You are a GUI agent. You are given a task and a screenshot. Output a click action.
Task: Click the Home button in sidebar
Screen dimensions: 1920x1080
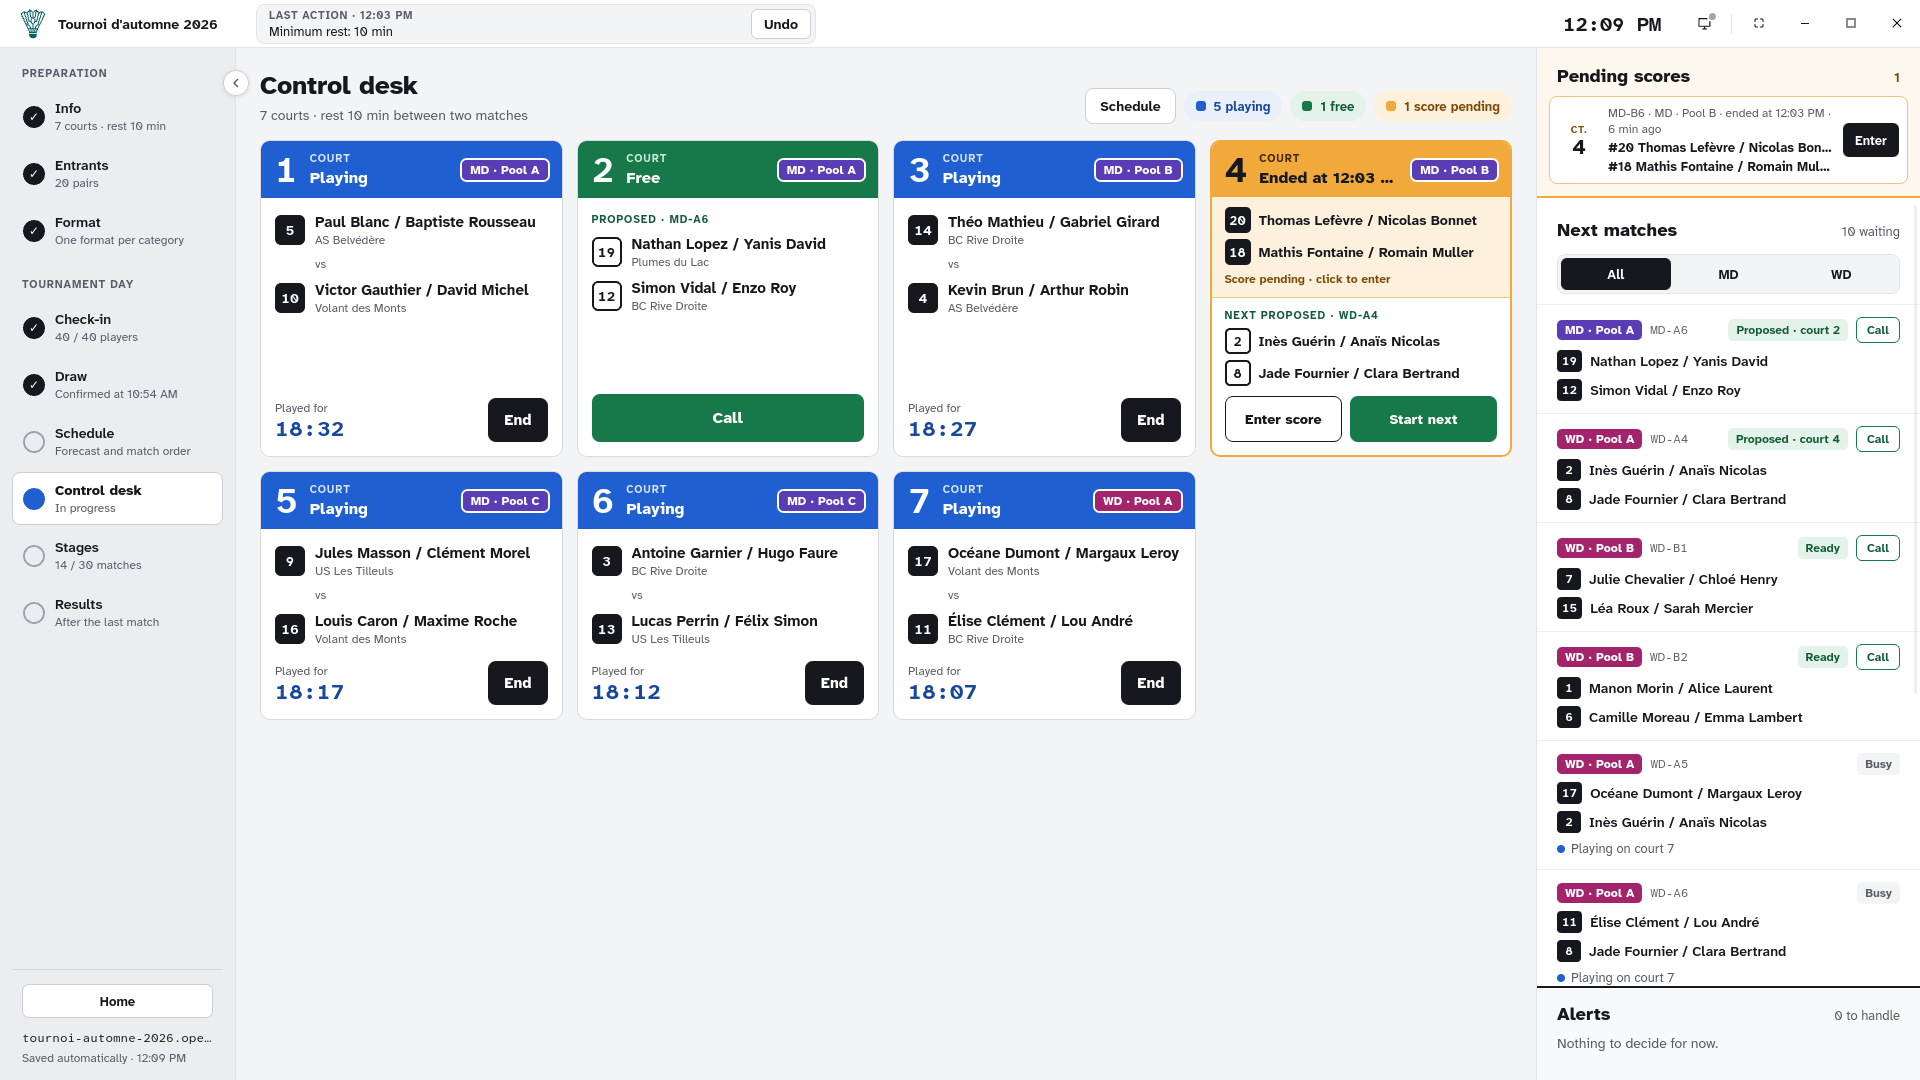(x=117, y=1001)
